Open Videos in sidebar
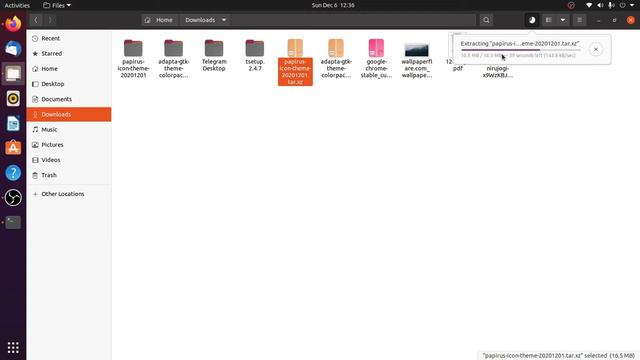640x360 pixels. (x=69, y=160)
